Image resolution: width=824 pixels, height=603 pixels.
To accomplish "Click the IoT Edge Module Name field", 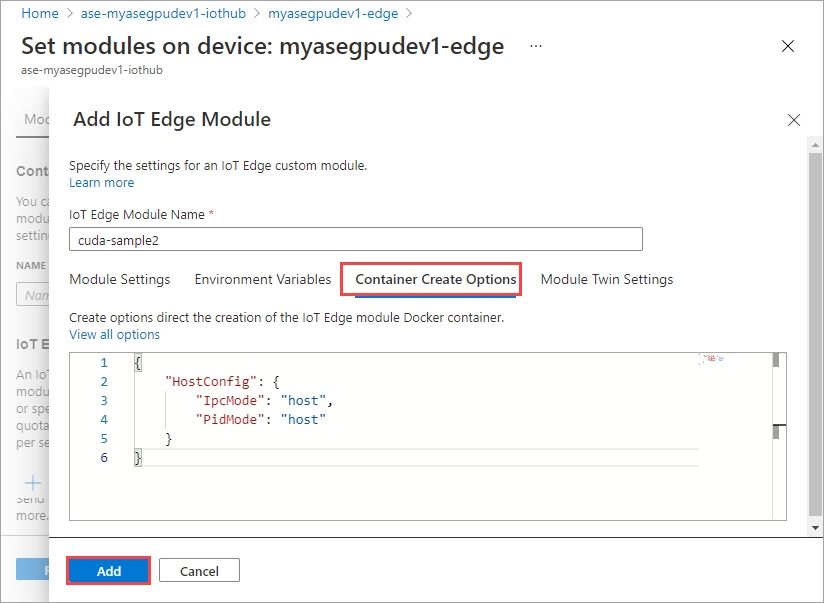I will coord(355,239).
